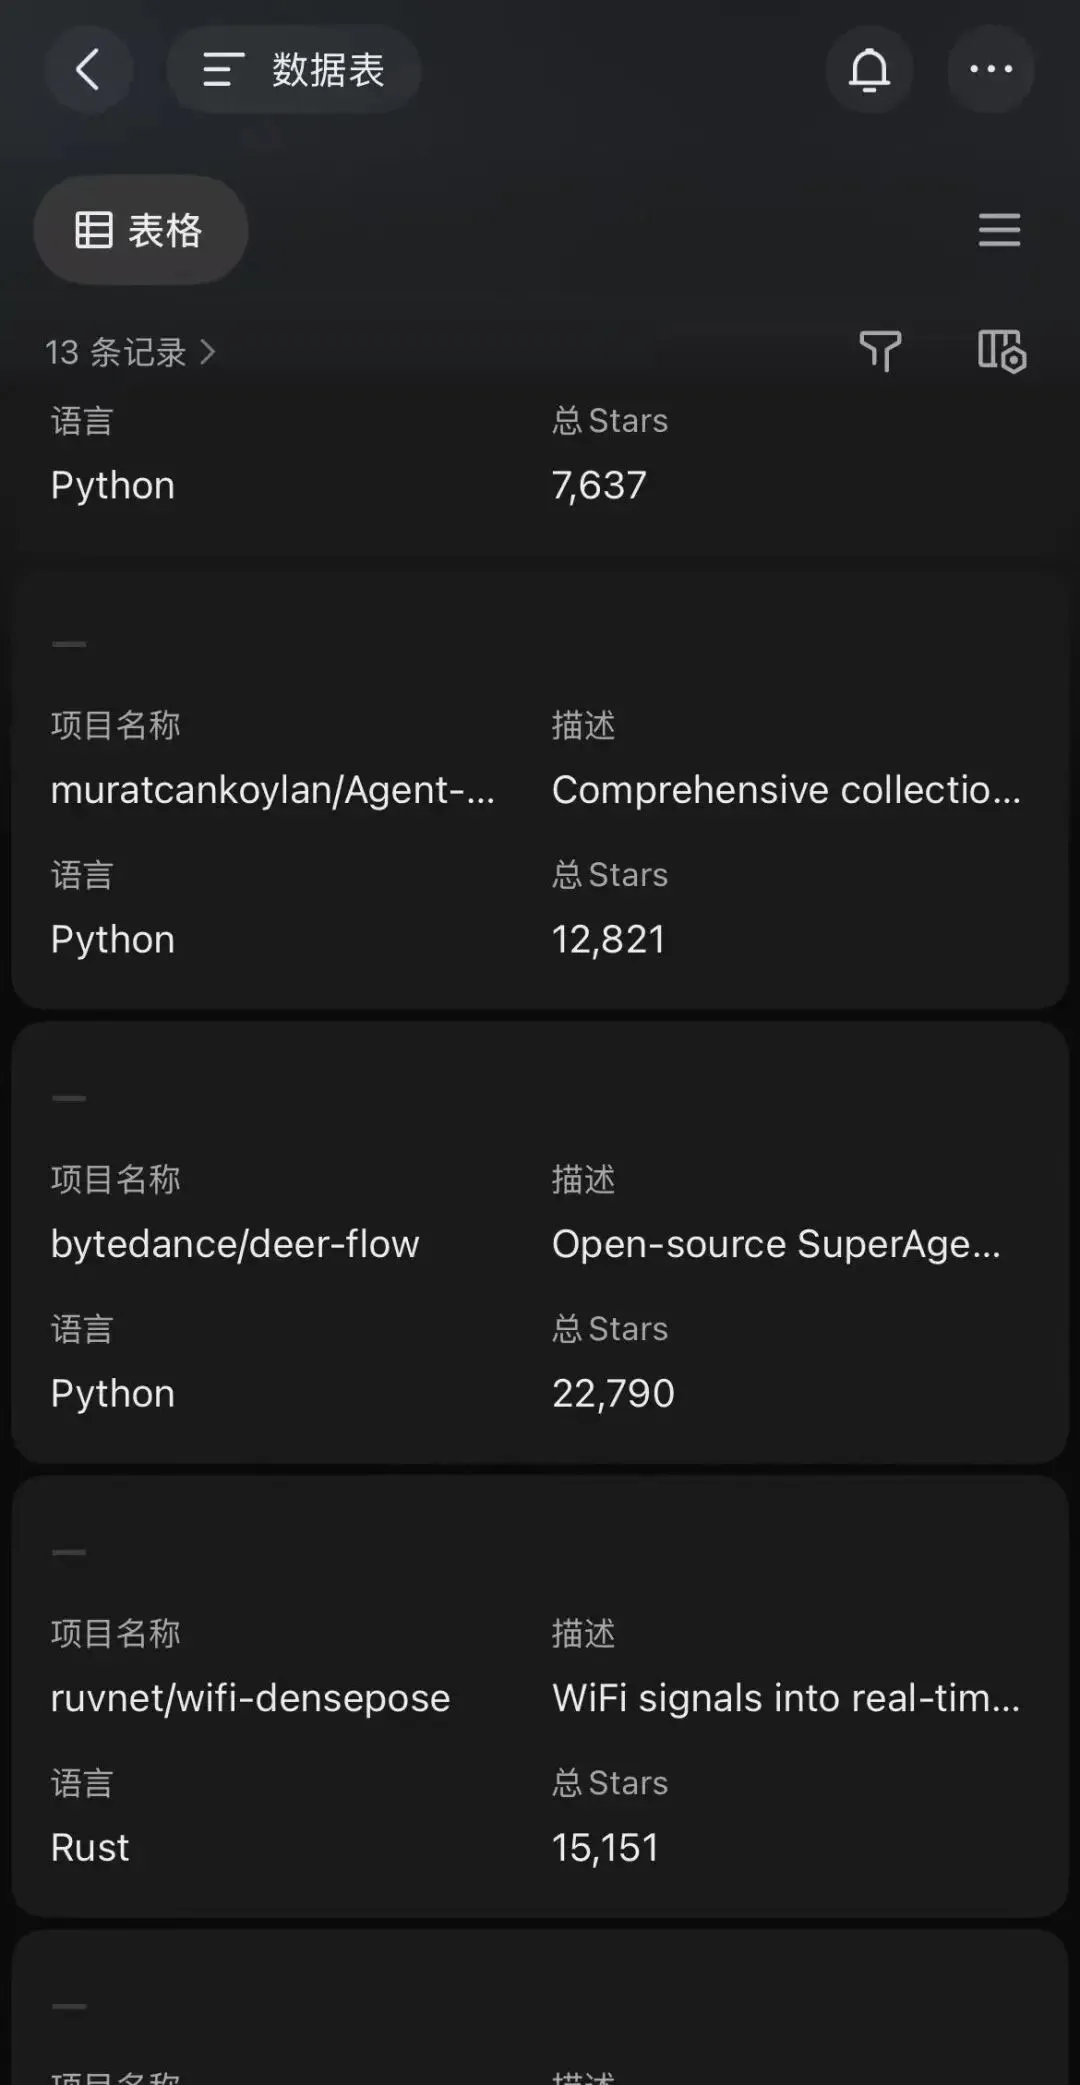Tap the Rust language field value

coord(90,1847)
